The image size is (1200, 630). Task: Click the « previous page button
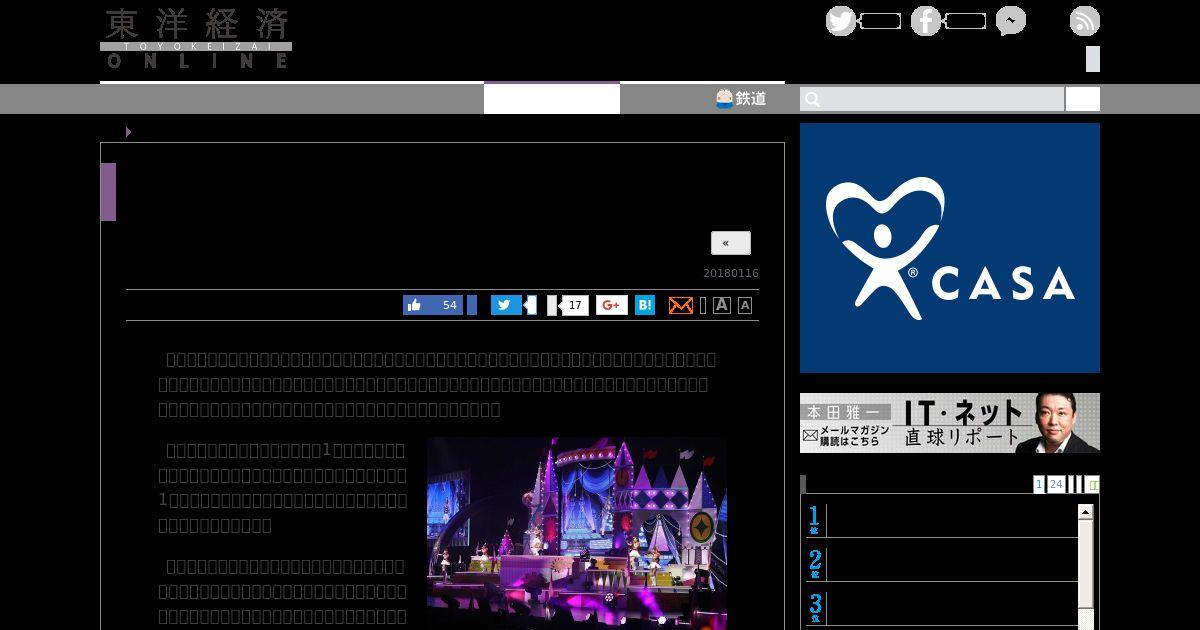[731, 243]
